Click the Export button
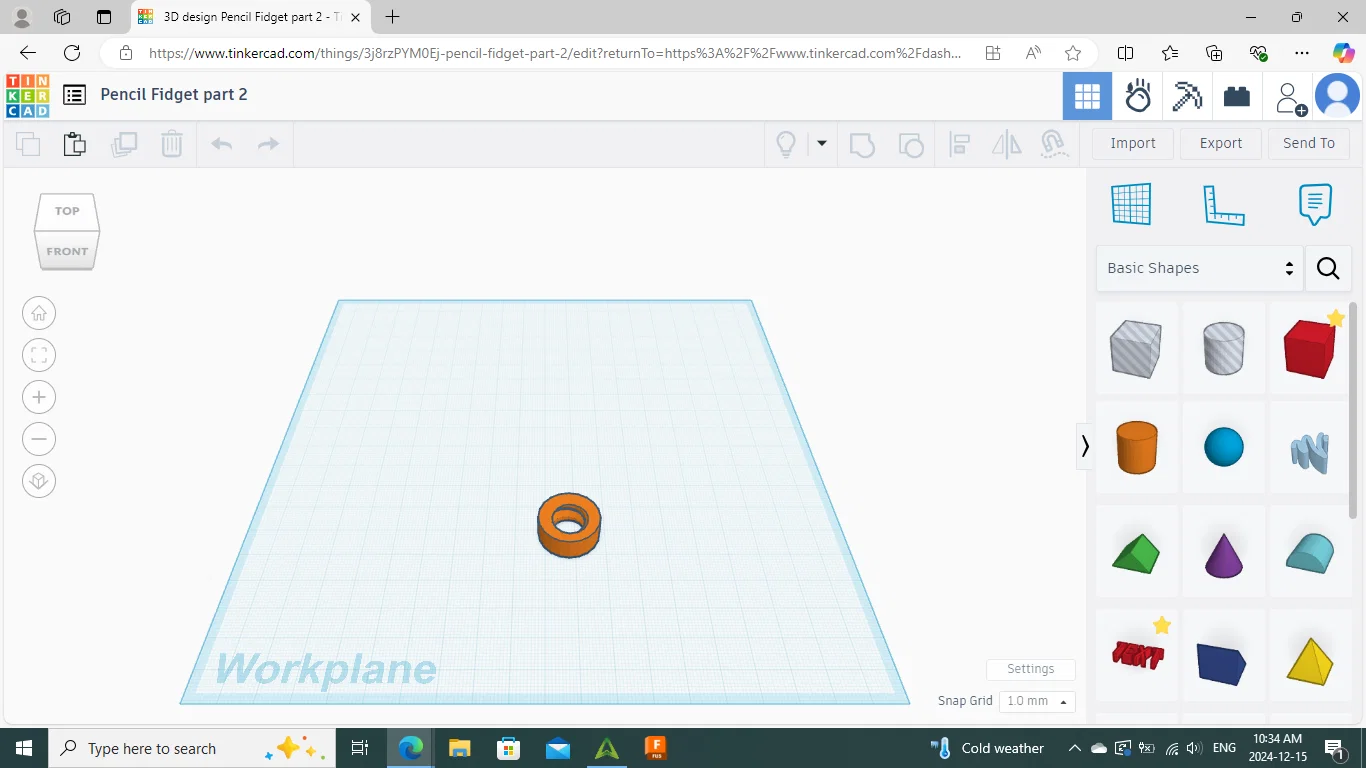Viewport: 1366px width, 768px height. [x=1221, y=143]
